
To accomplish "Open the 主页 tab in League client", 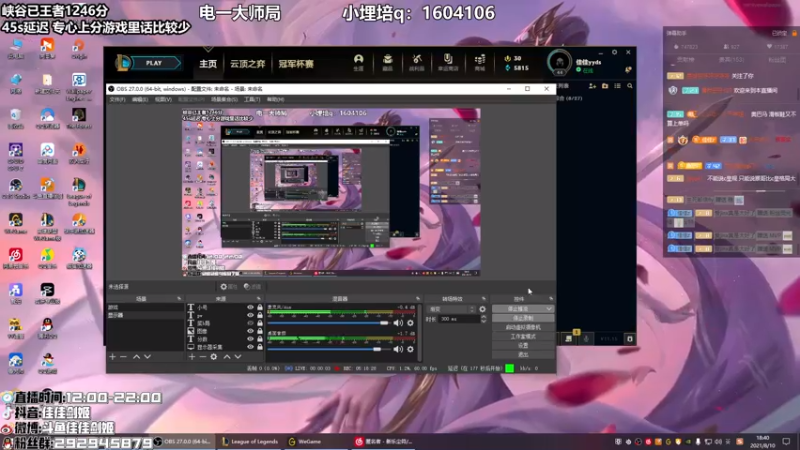I will click(208, 64).
